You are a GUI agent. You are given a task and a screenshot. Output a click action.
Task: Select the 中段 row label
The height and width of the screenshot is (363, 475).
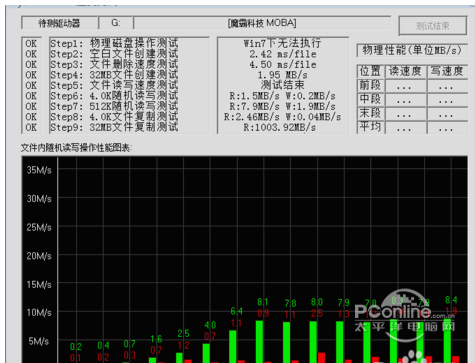pyautogui.click(x=370, y=99)
